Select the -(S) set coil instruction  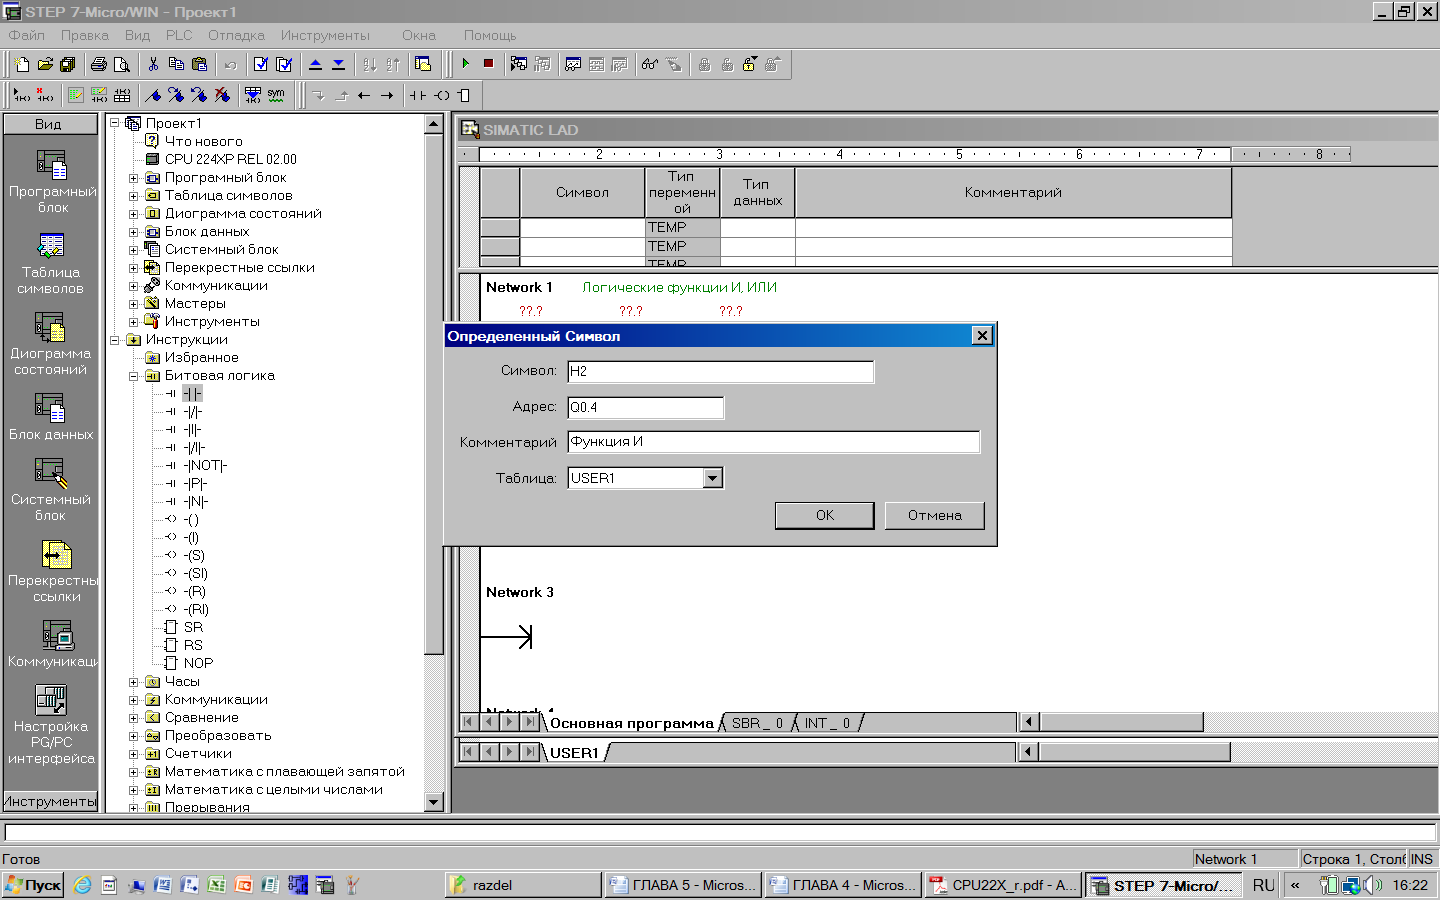194,556
